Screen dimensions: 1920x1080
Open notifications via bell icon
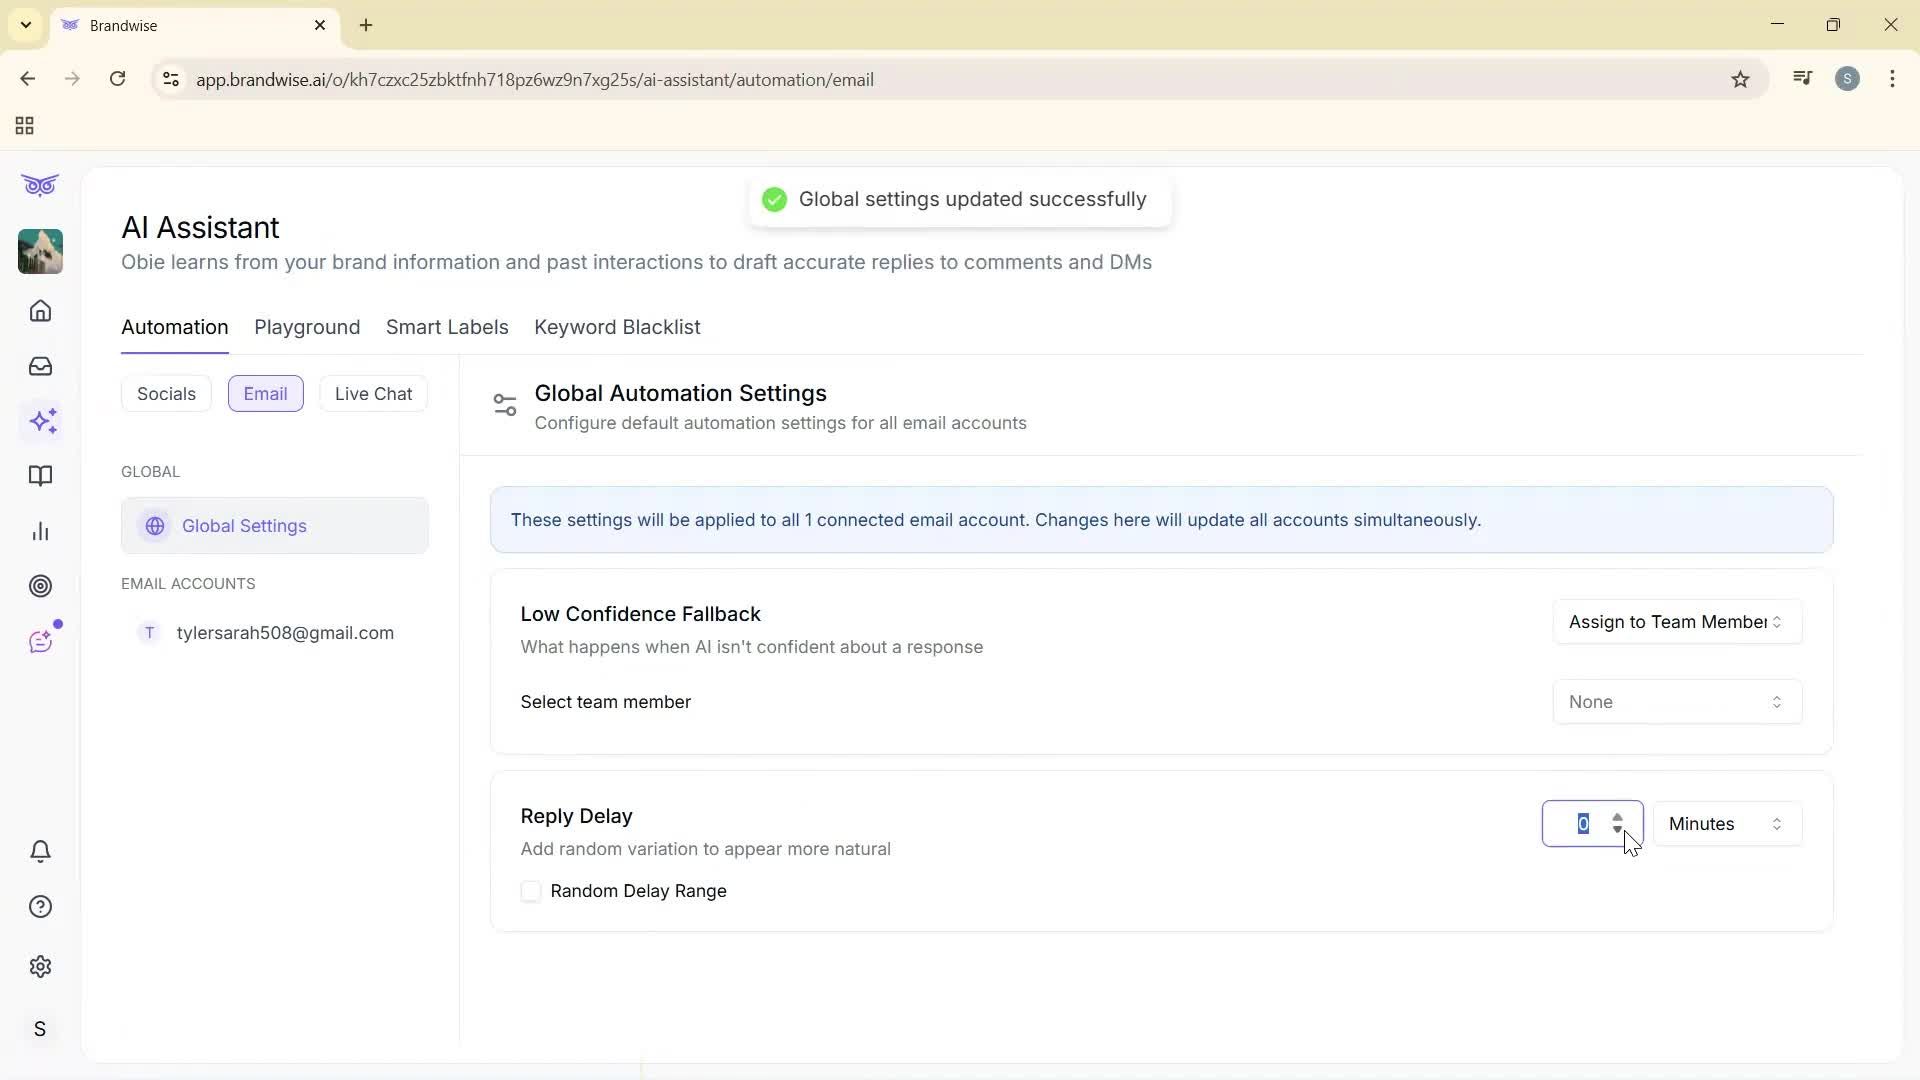coord(40,851)
